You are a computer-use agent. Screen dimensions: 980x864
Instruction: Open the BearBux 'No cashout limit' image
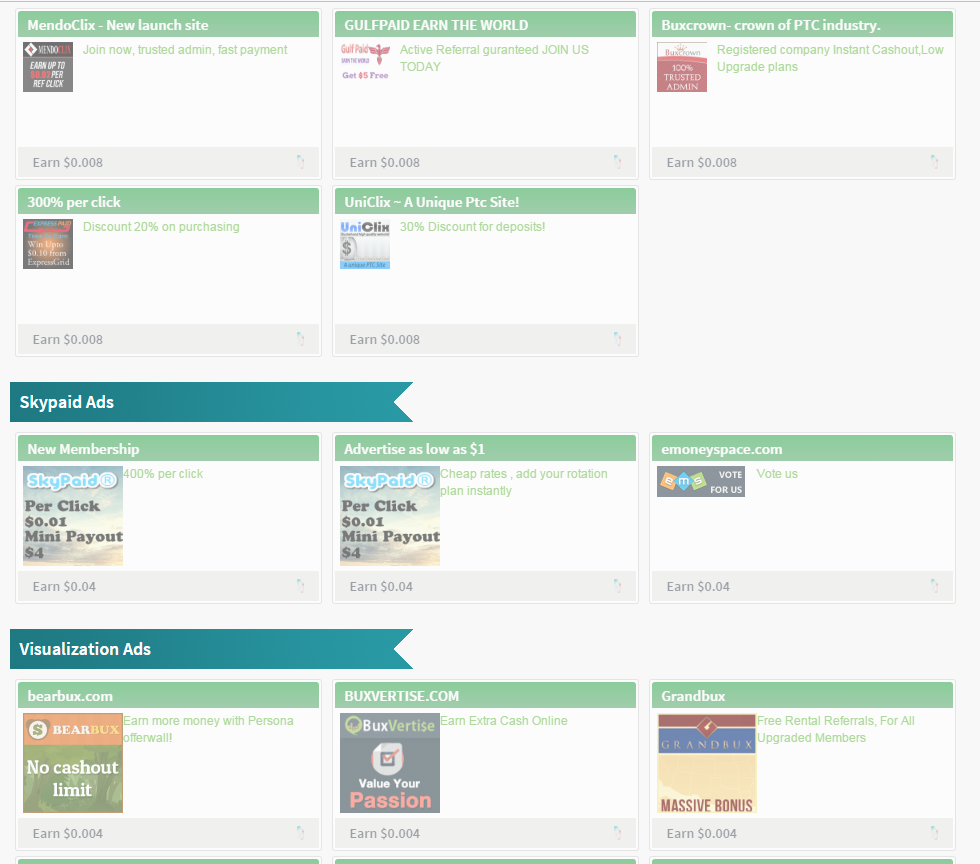[73, 763]
